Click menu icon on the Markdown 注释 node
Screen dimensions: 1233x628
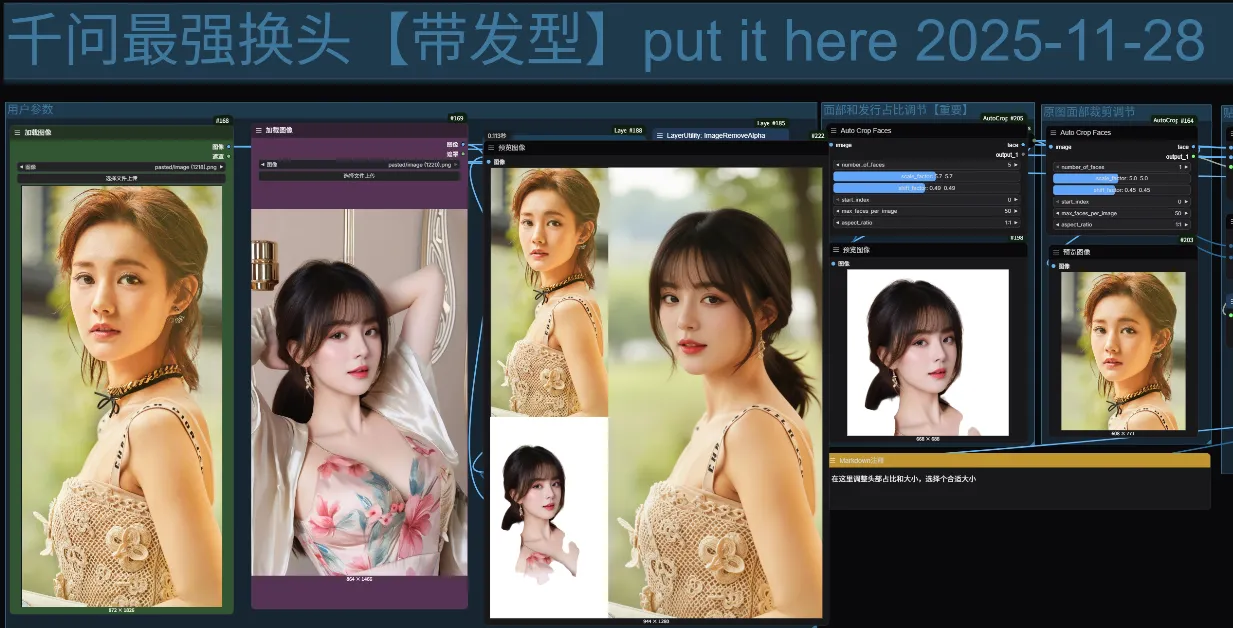coord(831,460)
